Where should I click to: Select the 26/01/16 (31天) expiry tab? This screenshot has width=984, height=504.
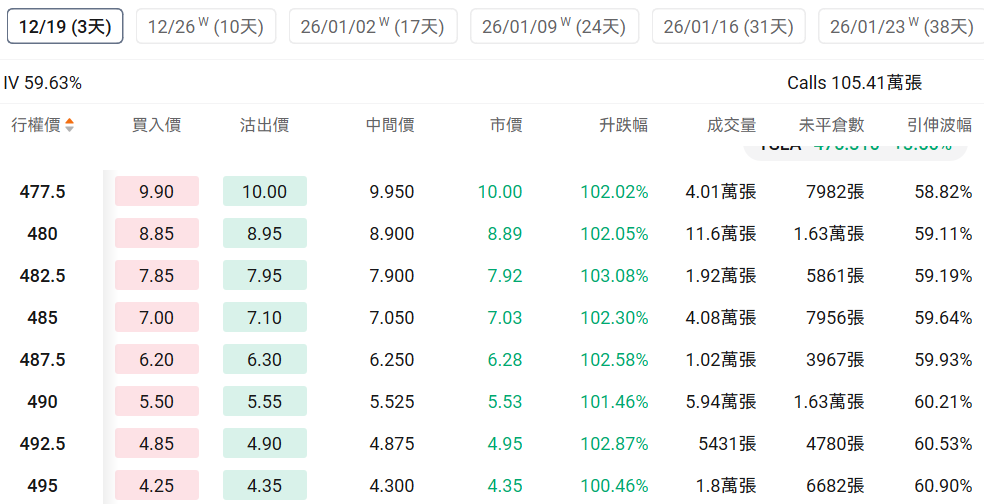(728, 27)
